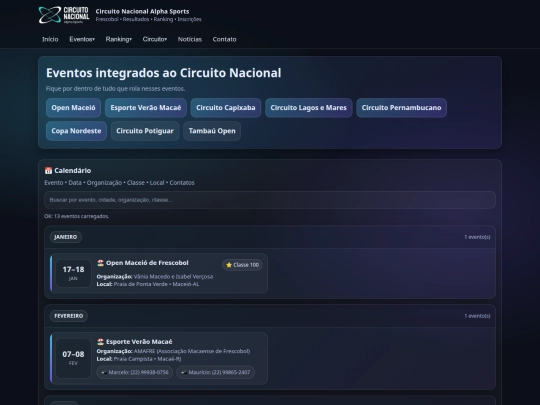Screen dimensions: 540x405
Task: Click the FEVEREIRO month label
Action: 69,316
